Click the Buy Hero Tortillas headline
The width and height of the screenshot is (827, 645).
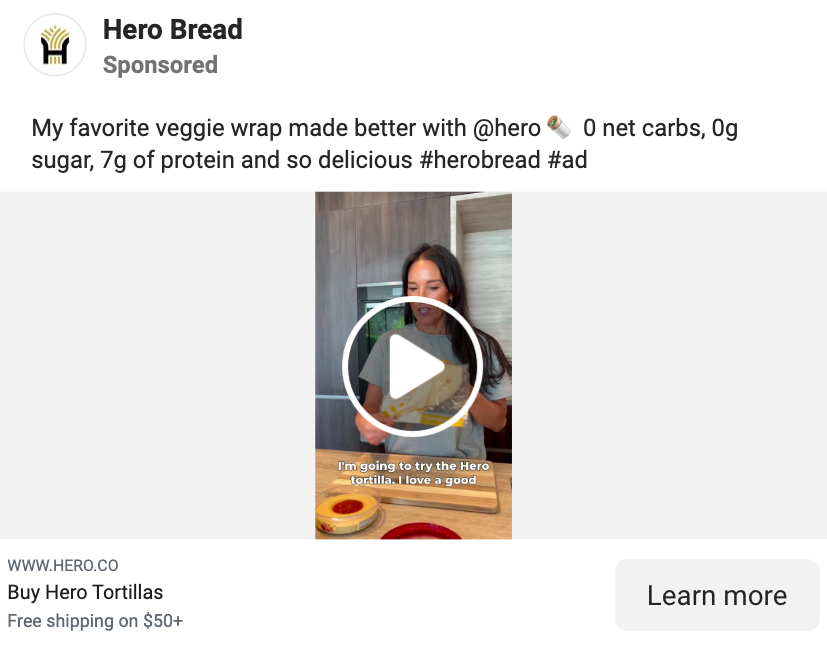[x=85, y=592]
